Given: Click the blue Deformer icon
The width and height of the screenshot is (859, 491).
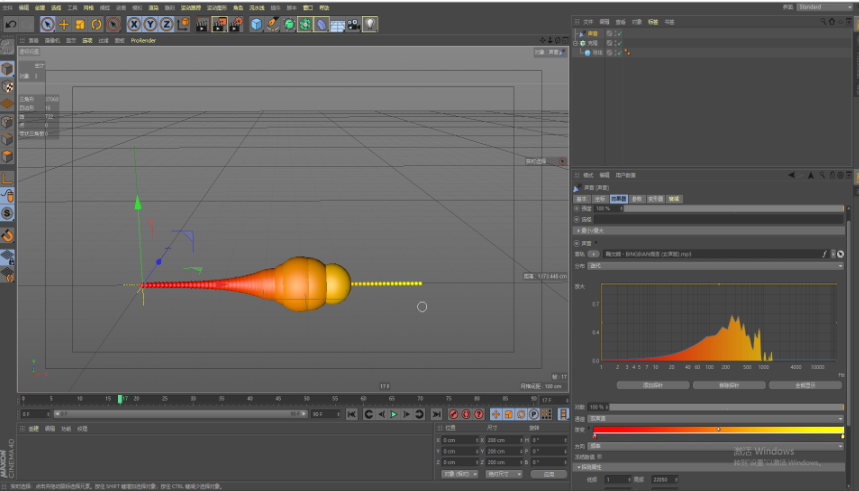Looking at the screenshot, I should click(321, 24).
